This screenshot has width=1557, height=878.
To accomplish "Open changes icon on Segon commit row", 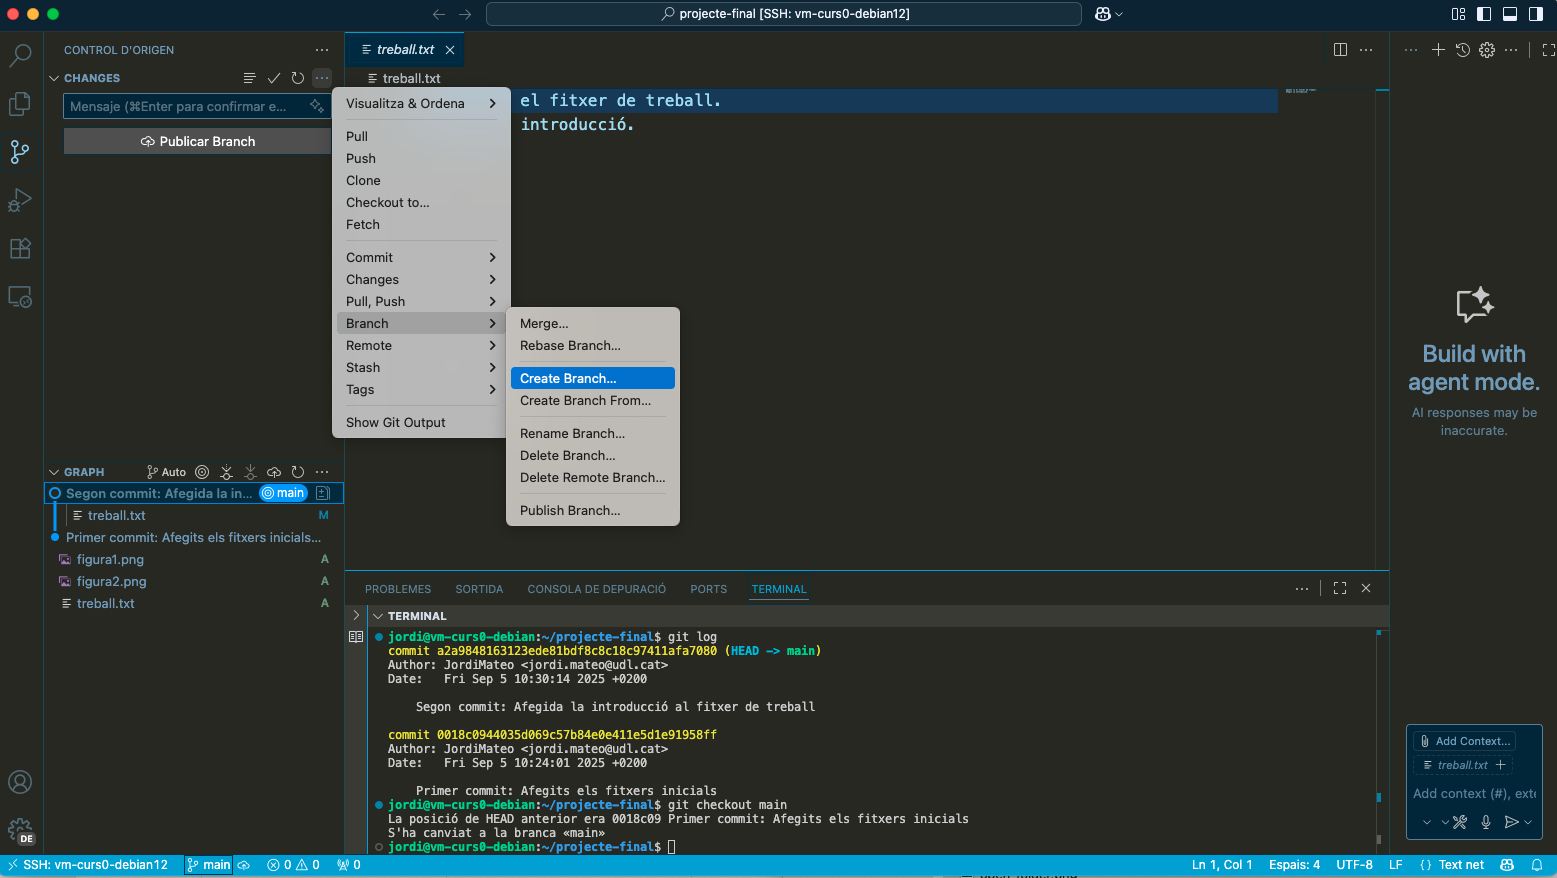I will coord(322,493).
